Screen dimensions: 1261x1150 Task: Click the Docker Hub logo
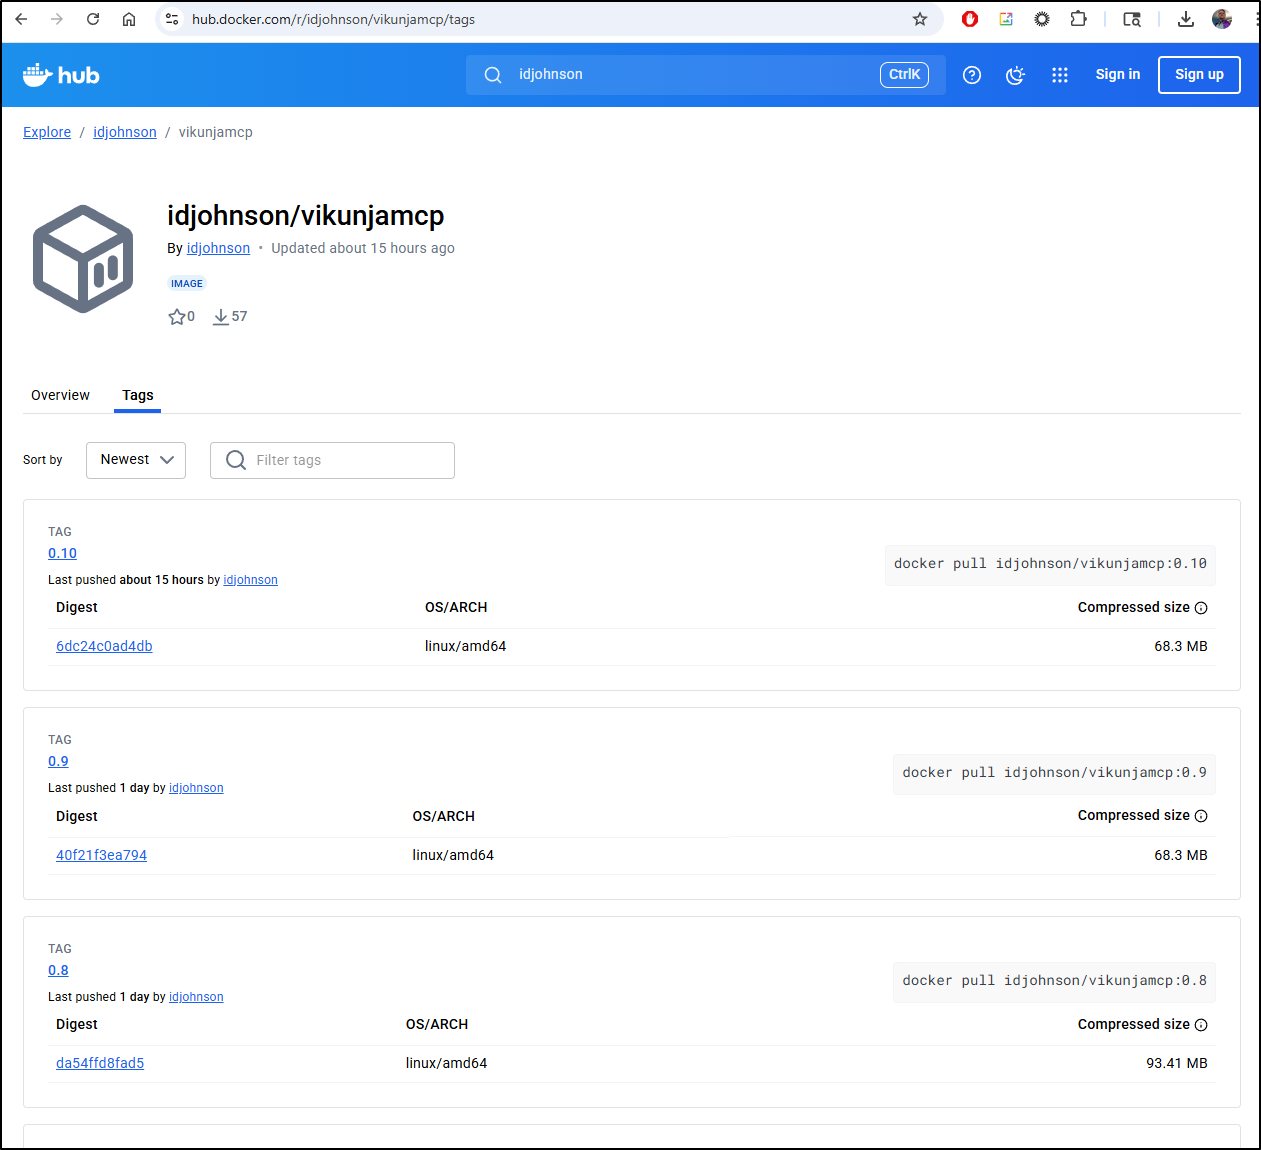pos(61,75)
